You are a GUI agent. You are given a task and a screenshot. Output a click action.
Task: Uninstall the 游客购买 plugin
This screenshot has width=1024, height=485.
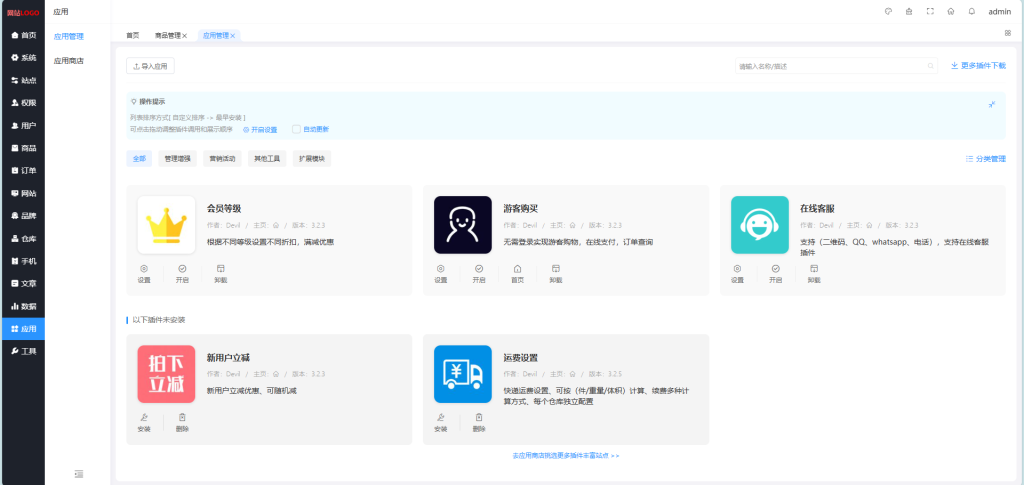[x=555, y=273]
